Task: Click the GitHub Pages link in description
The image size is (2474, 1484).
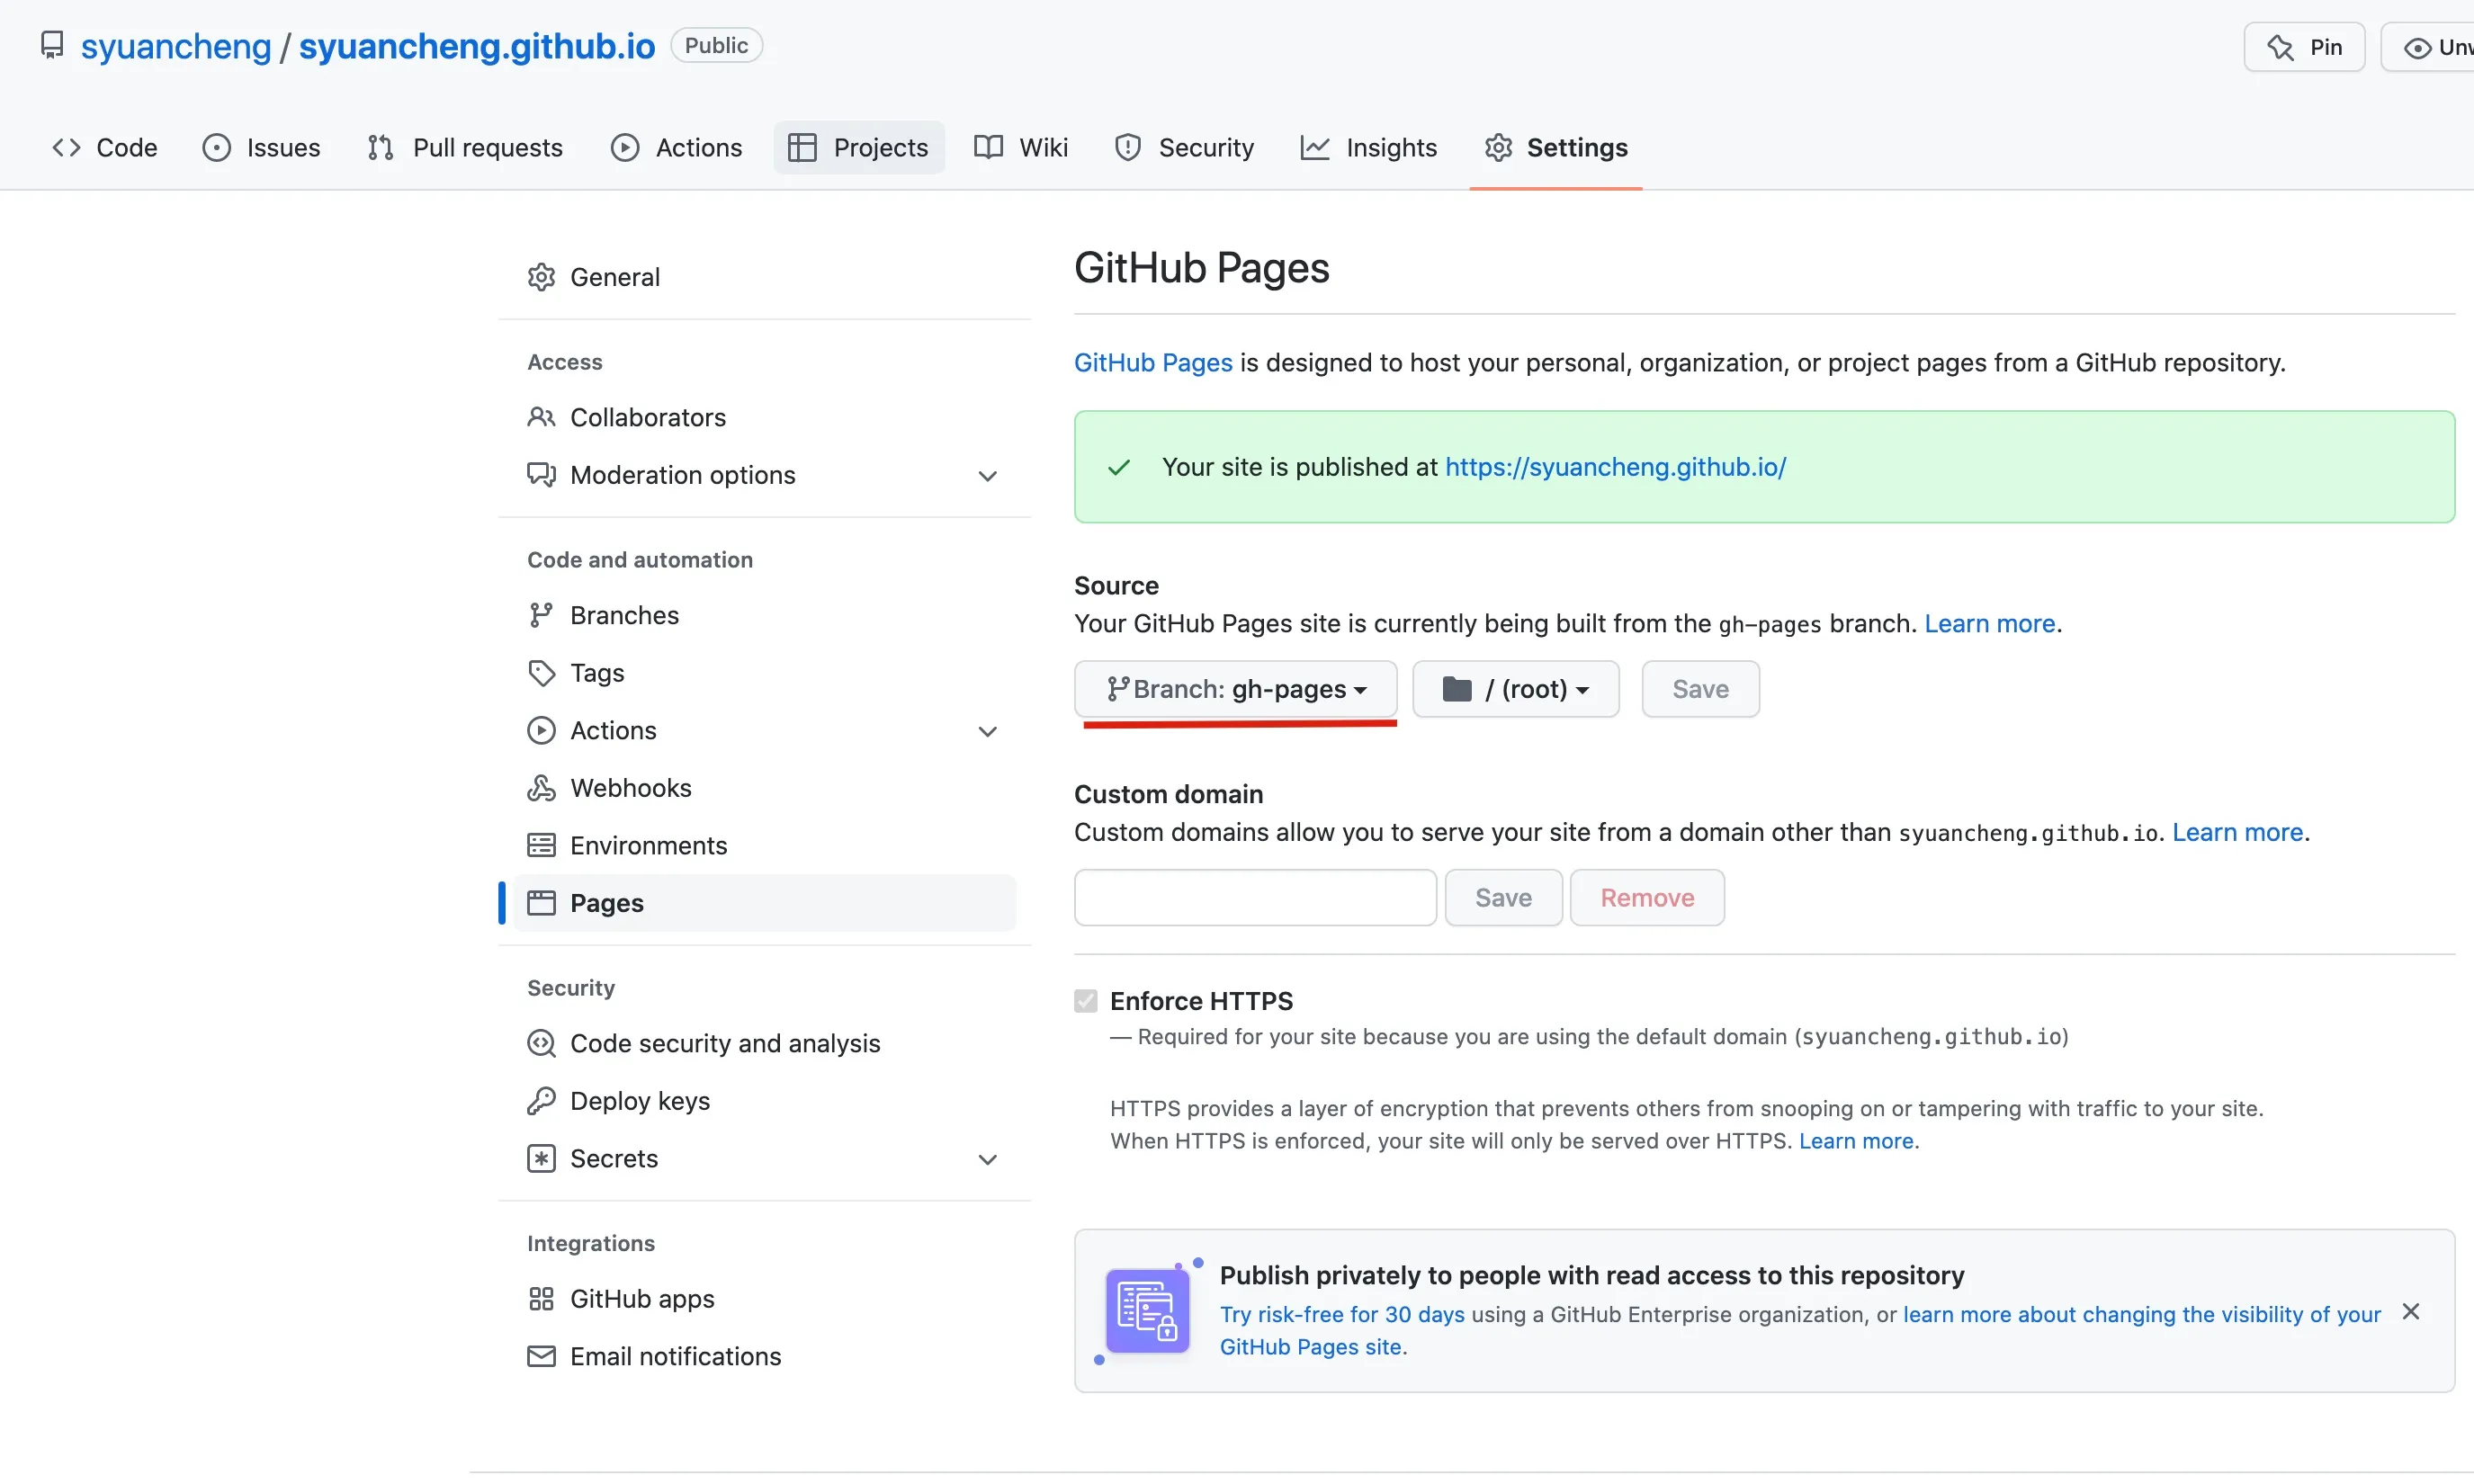Action: pos(1153,363)
